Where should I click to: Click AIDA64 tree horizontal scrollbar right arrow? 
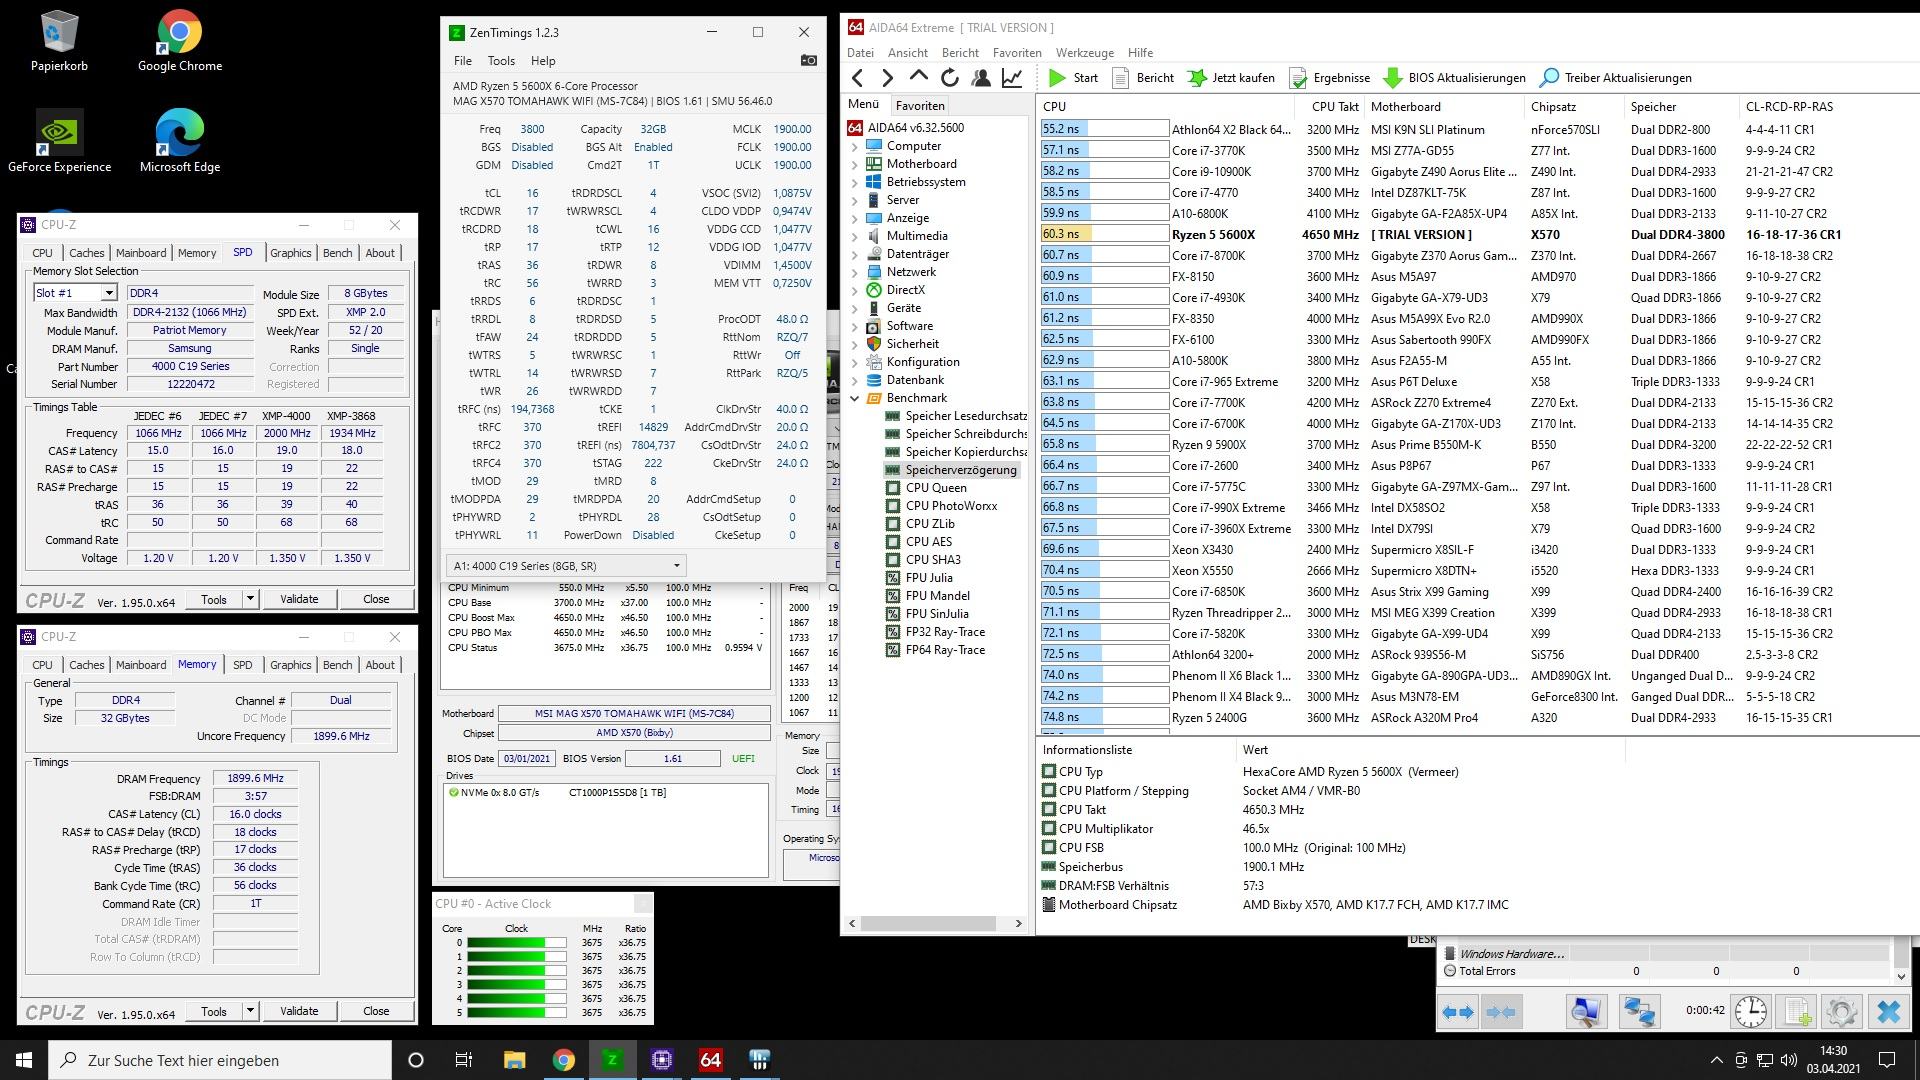click(x=1018, y=923)
